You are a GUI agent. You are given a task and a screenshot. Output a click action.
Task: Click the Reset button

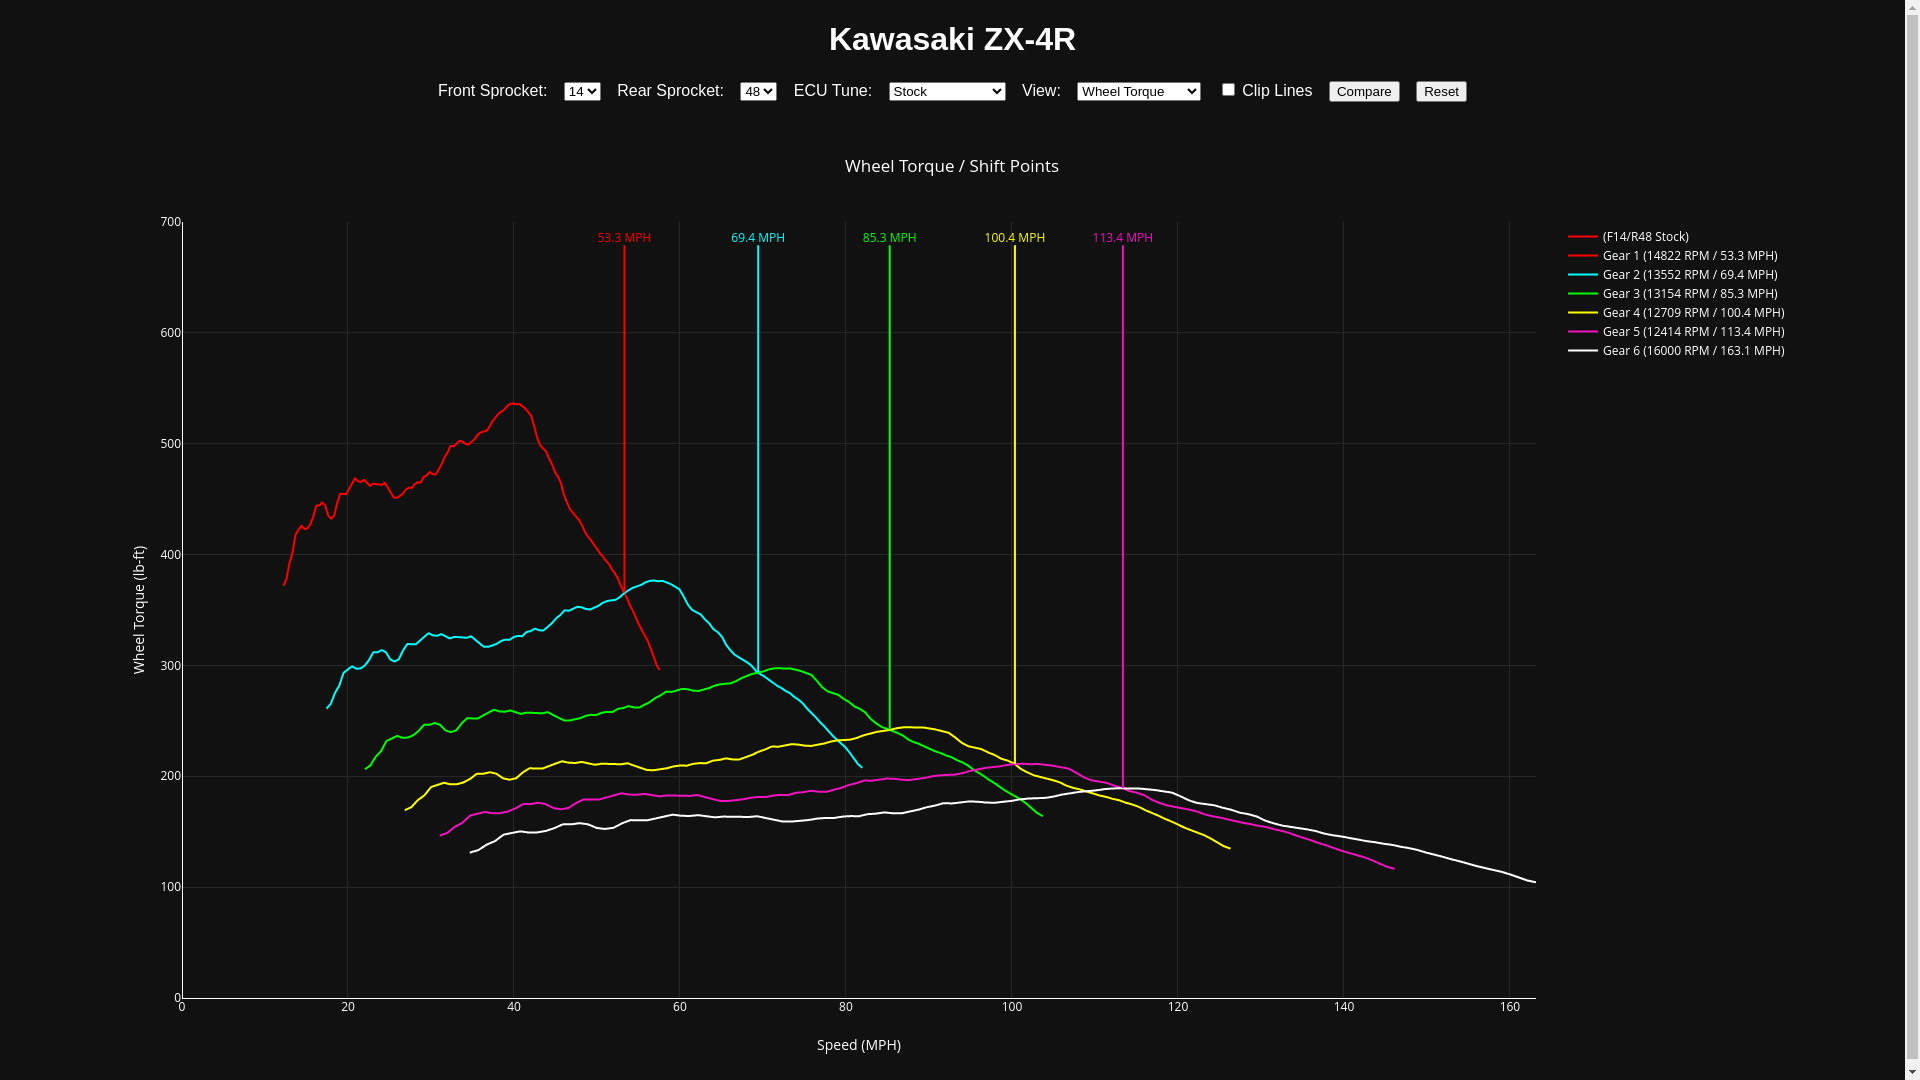(x=1441, y=91)
